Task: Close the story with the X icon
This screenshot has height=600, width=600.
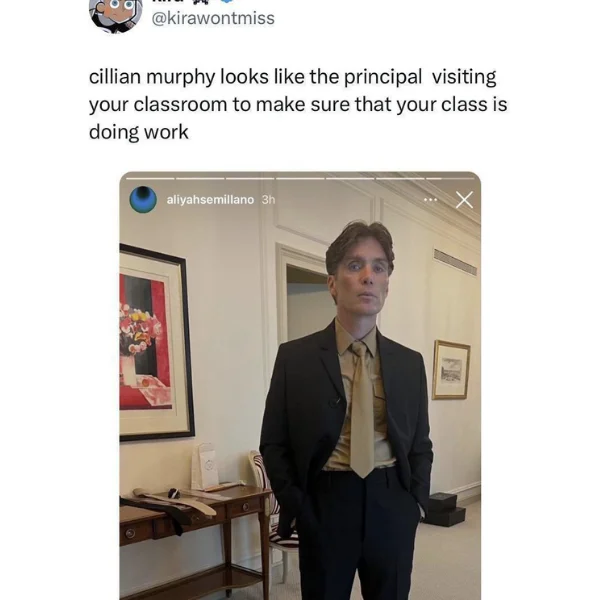Action: [x=464, y=199]
